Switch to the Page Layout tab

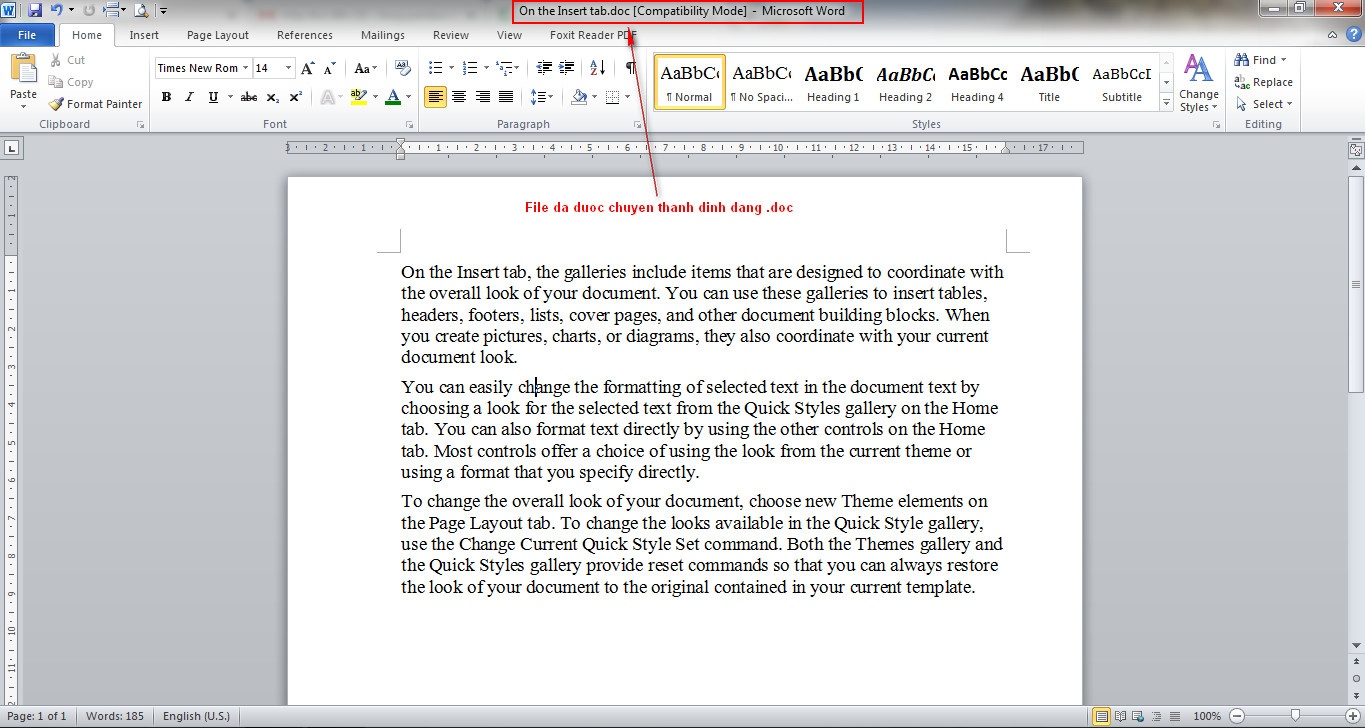click(x=218, y=35)
